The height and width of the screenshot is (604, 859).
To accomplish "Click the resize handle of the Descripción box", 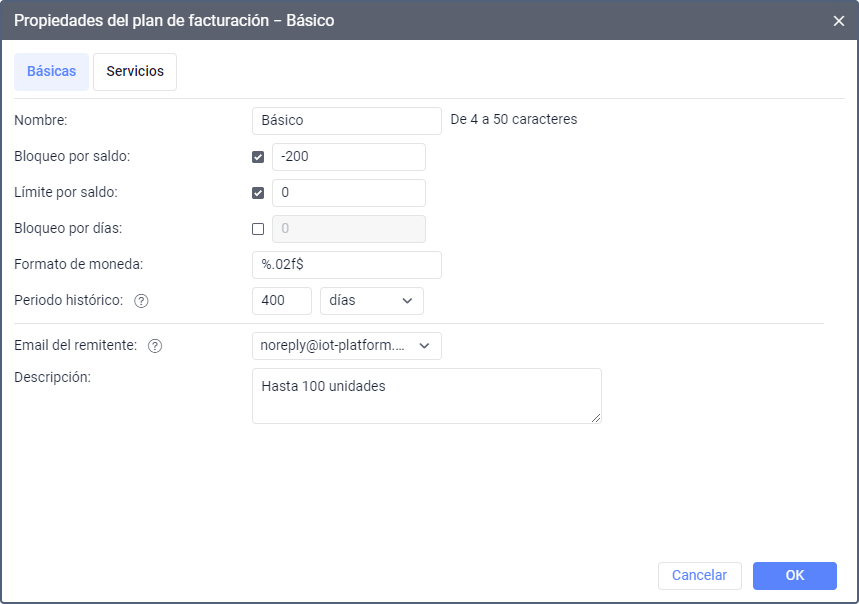I will point(596,418).
